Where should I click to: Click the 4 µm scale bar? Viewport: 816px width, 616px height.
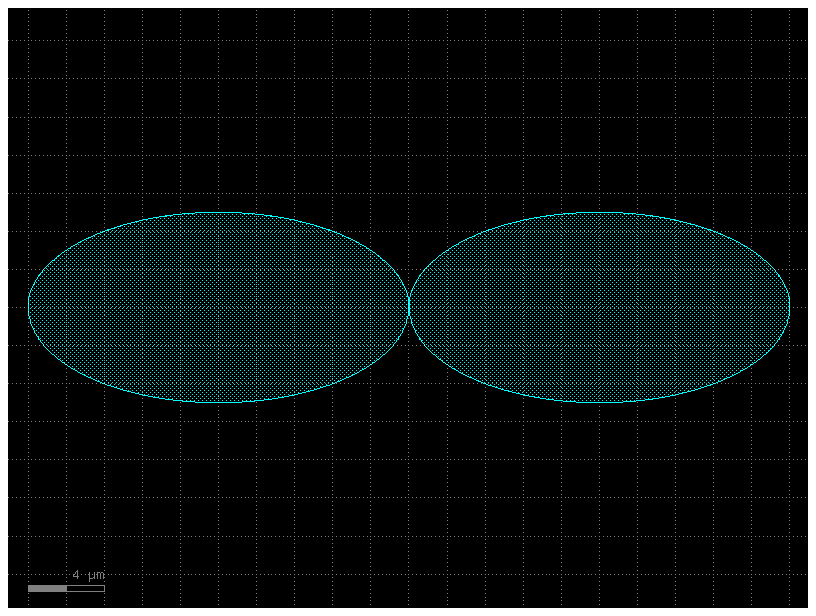[x=66, y=588]
